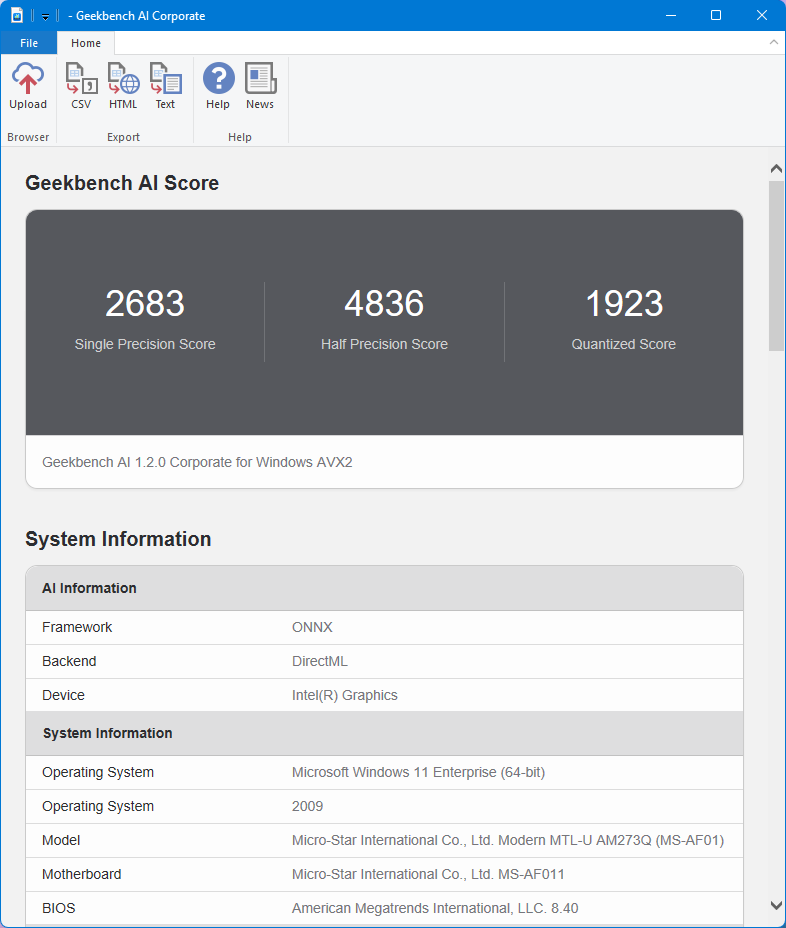Image resolution: width=786 pixels, height=928 pixels.
Task: Export results as HTML
Action: click(x=123, y=86)
